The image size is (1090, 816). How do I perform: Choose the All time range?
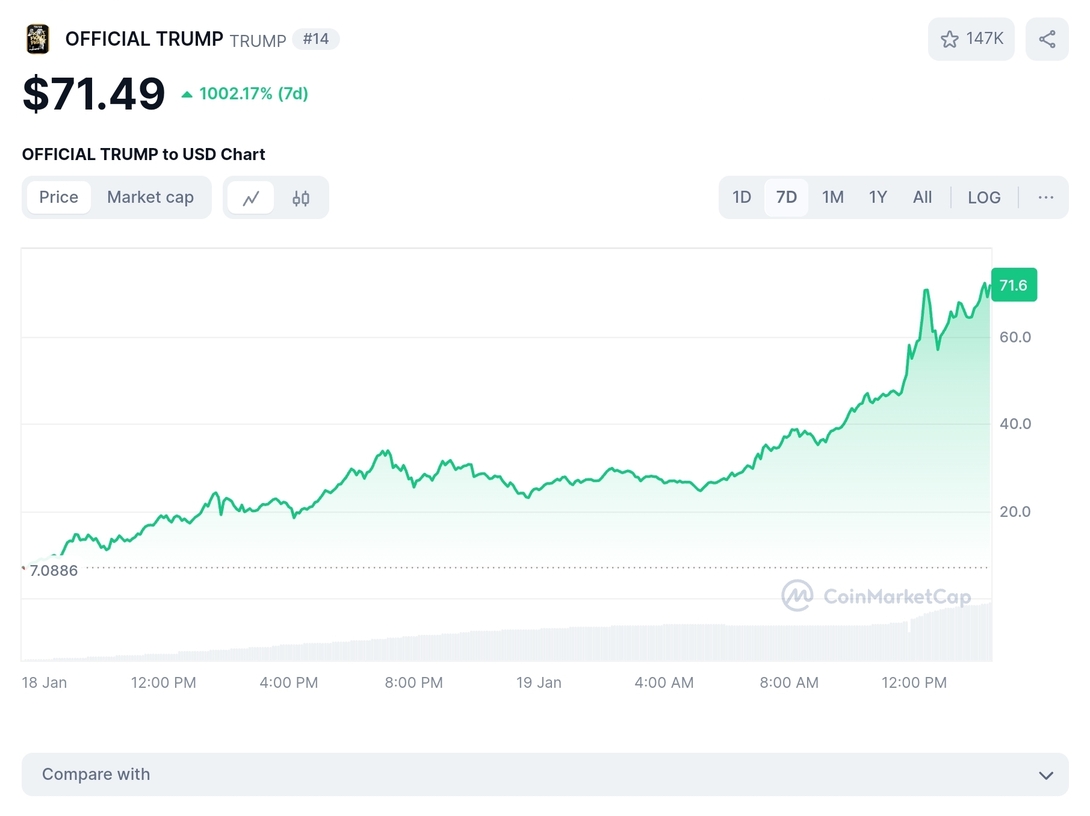point(922,197)
